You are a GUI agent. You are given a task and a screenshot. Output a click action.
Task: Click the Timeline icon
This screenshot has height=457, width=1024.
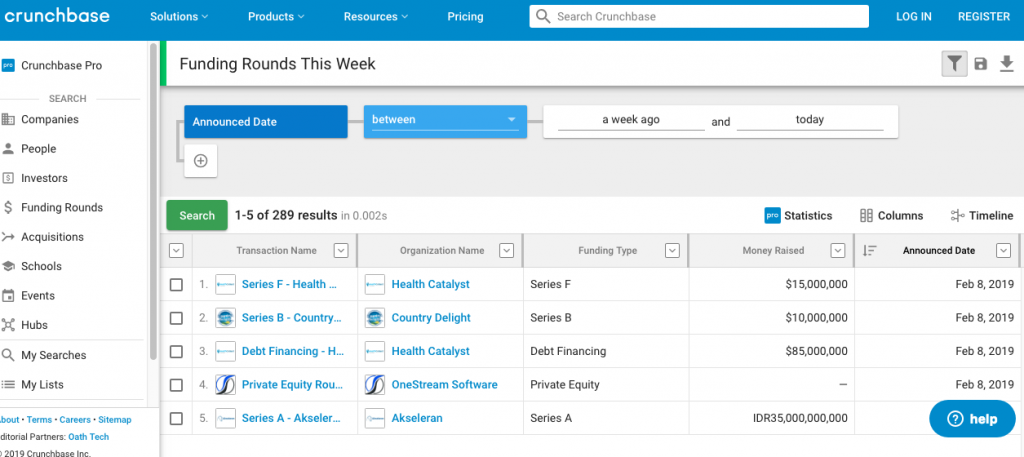pos(957,215)
